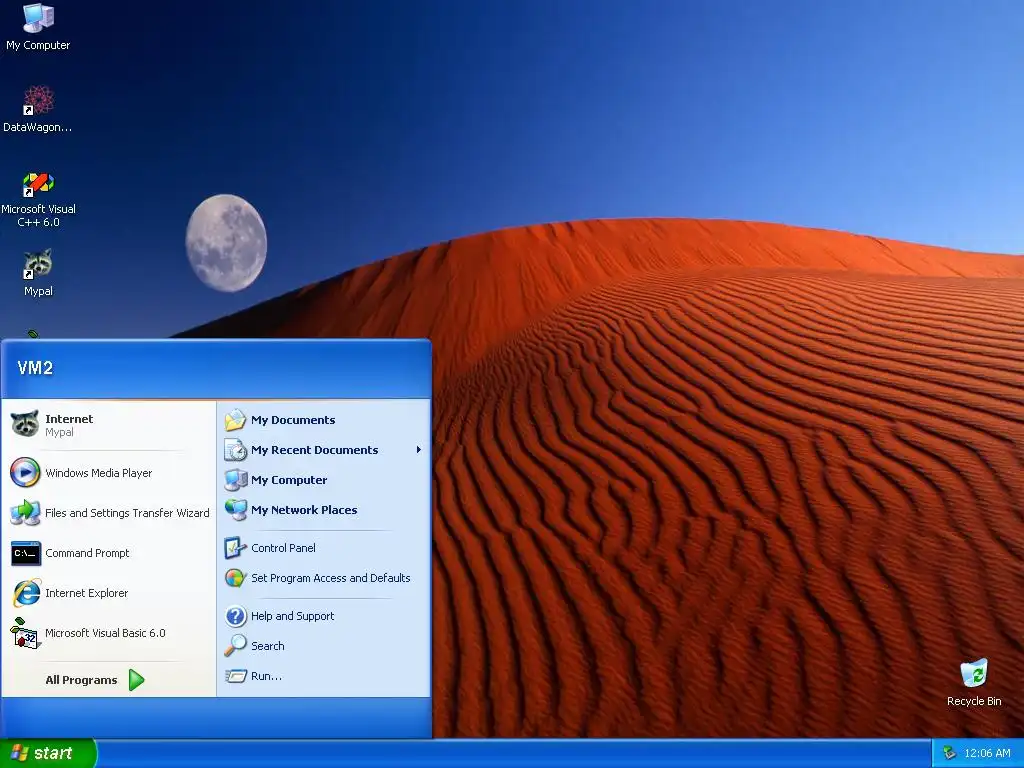This screenshot has height=768, width=1024.
Task: Click the Windows Media Player icon
Action: click(25, 473)
